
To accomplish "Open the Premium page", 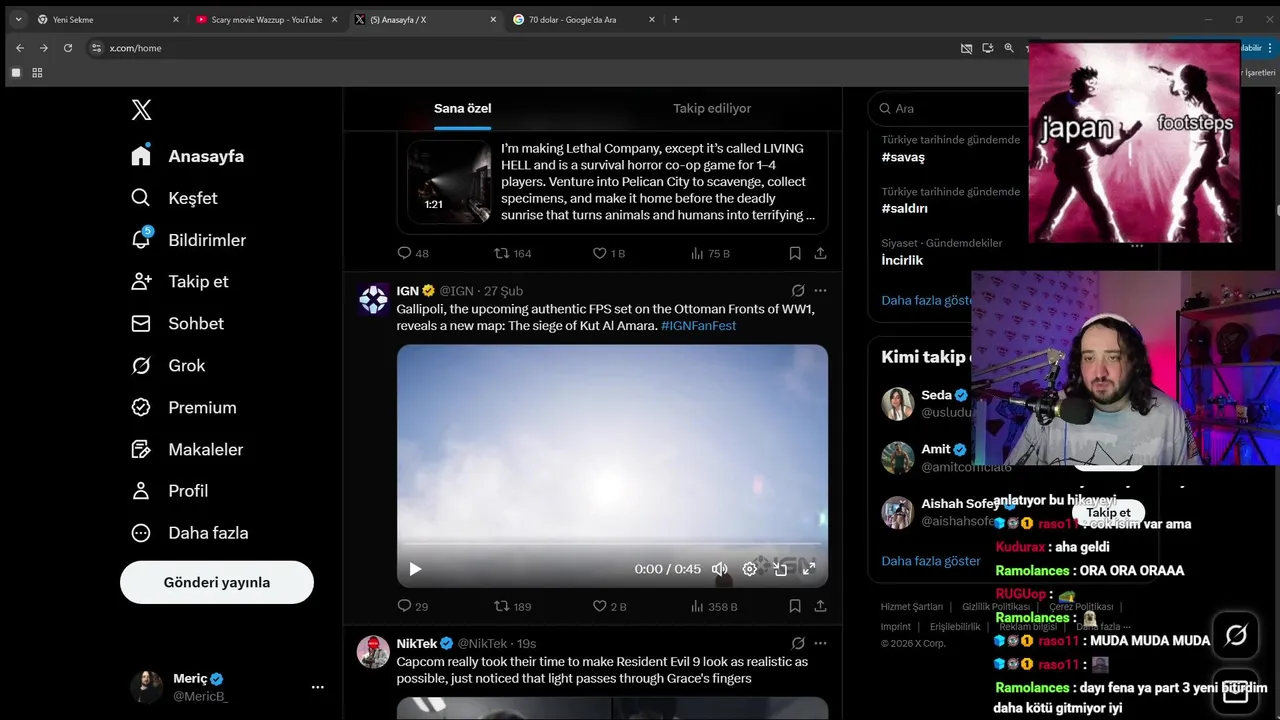I will pos(184,407).
